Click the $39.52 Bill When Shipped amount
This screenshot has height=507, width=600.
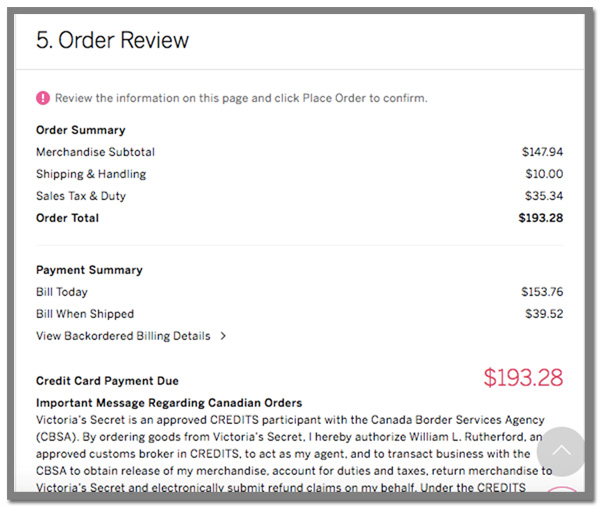tap(544, 314)
